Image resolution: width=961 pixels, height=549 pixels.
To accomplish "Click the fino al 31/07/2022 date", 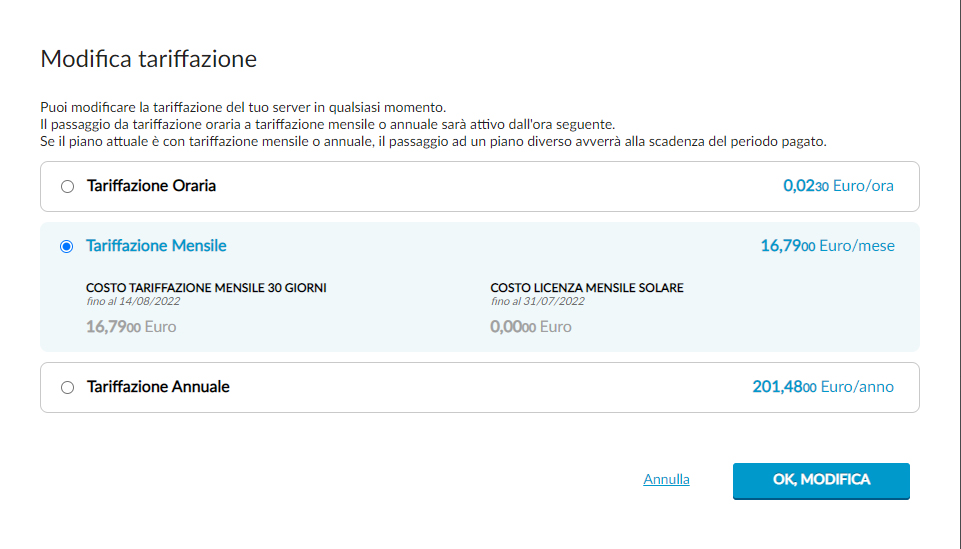I will coord(537,301).
